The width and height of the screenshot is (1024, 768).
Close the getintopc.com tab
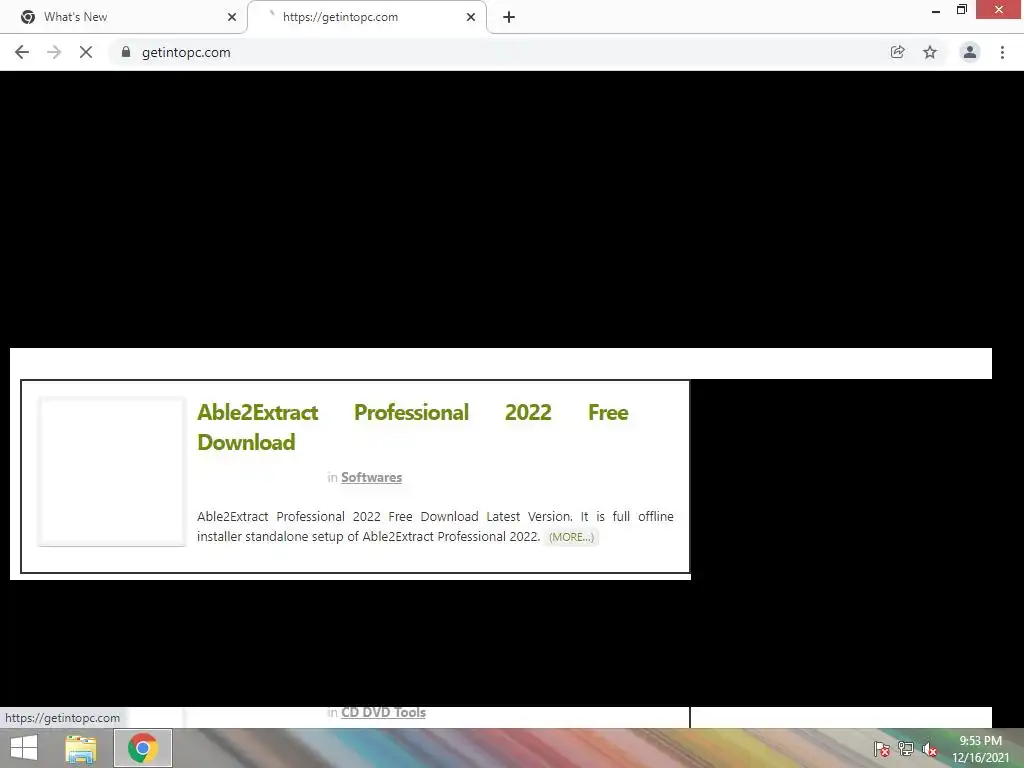(x=471, y=17)
